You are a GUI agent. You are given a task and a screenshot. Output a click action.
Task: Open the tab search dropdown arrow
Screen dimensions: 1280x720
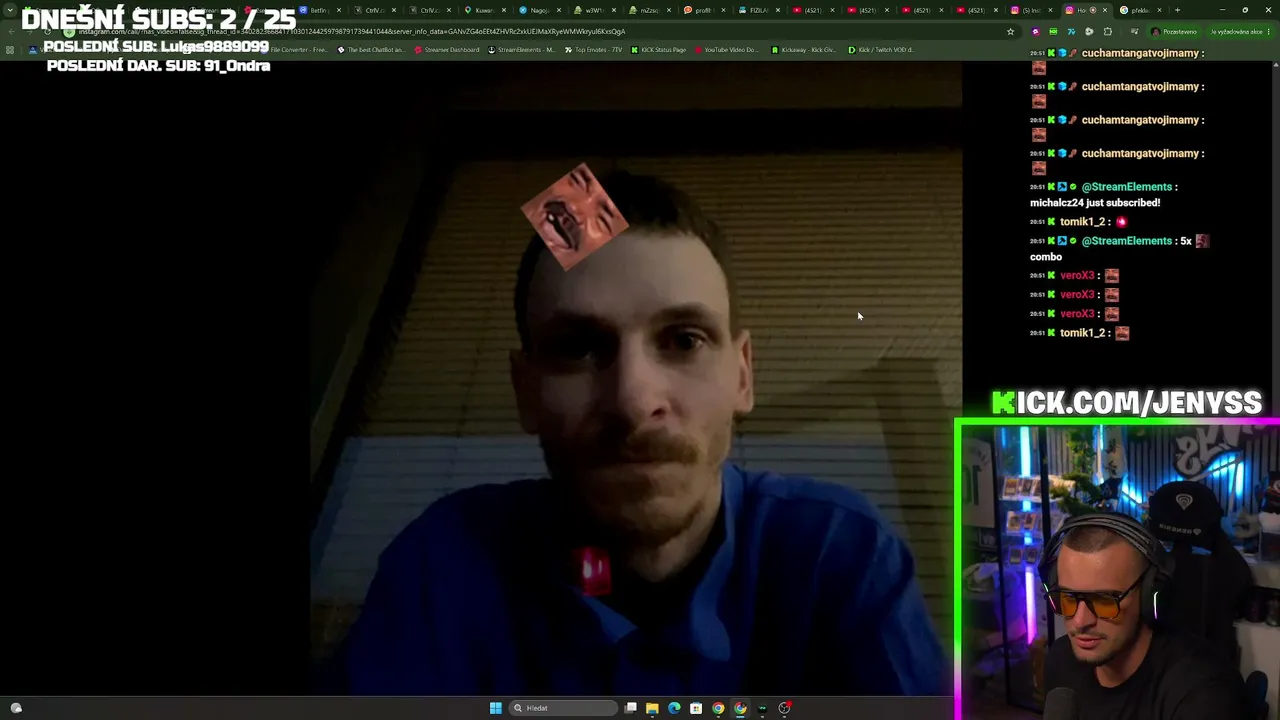[x=10, y=10]
